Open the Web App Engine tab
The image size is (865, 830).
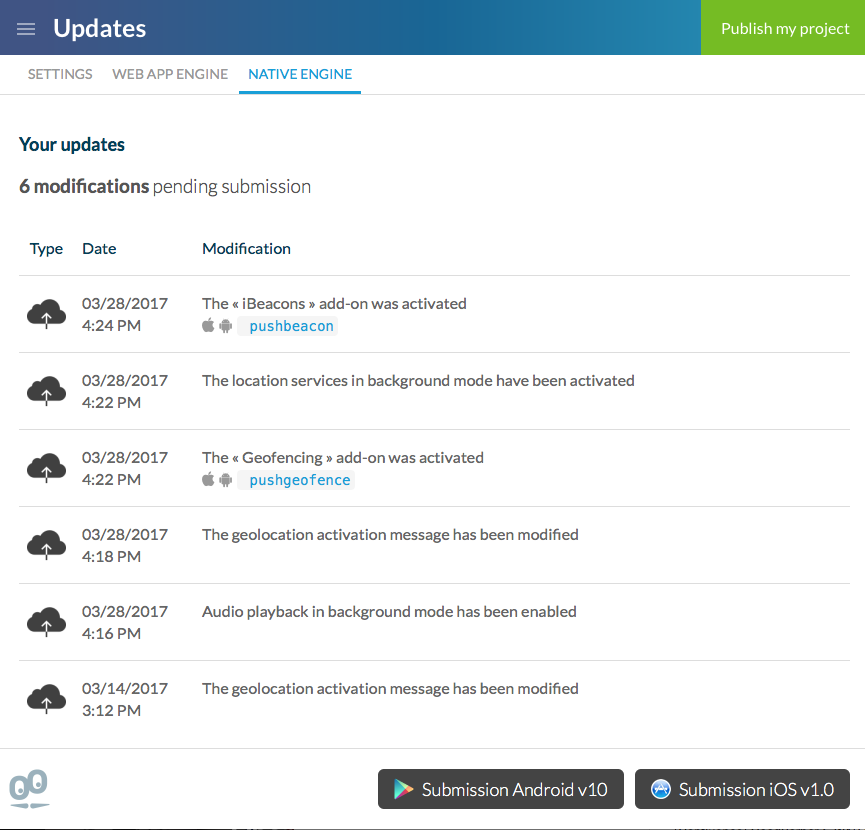(x=170, y=74)
